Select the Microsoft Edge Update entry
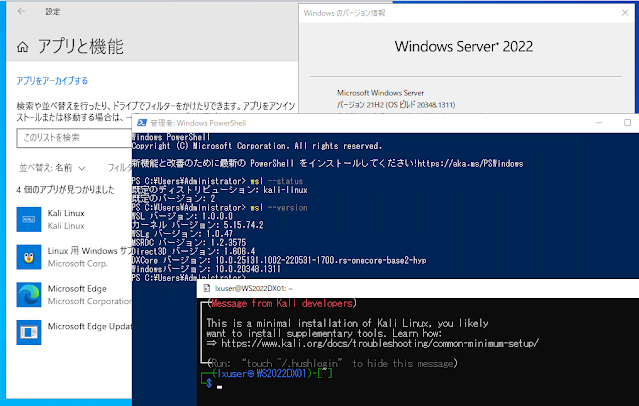The width and height of the screenshot is (639, 406). [90, 327]
